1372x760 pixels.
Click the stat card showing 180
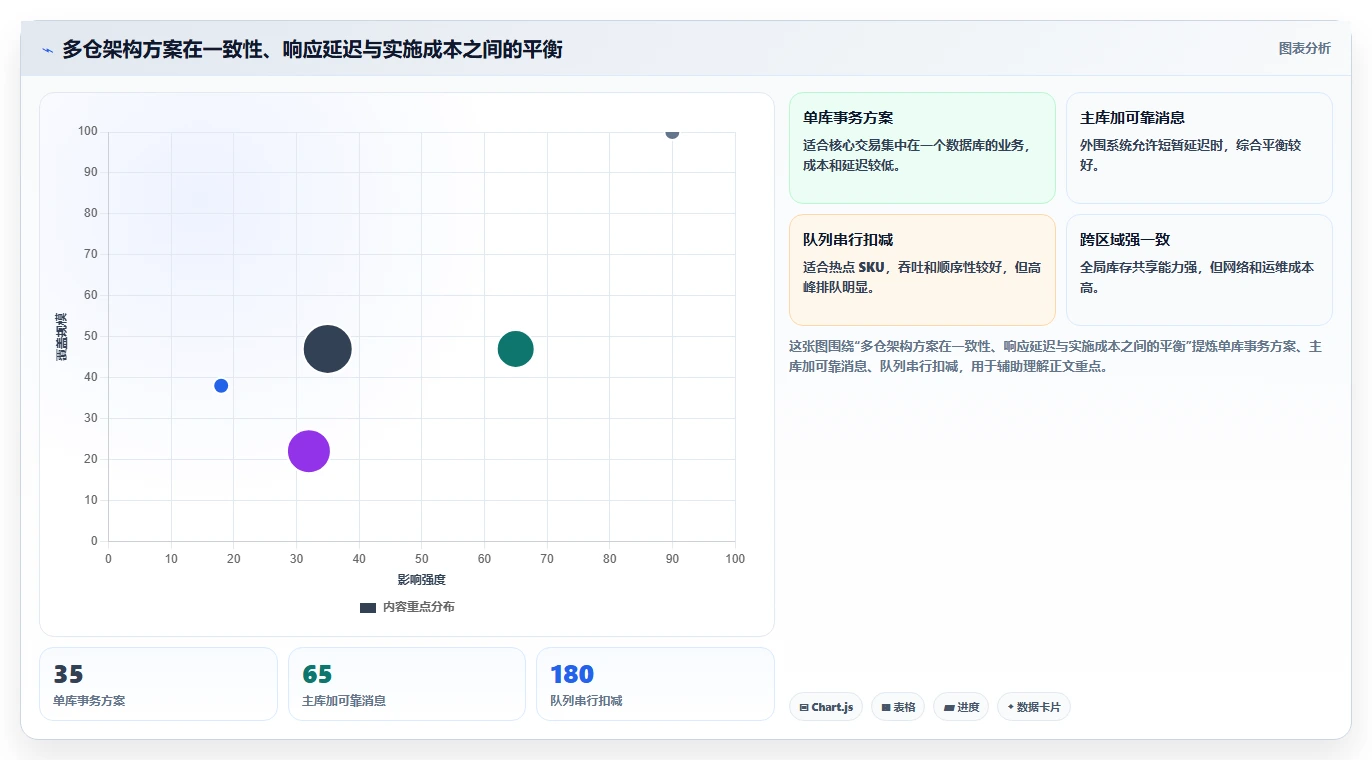click(655, 684)
